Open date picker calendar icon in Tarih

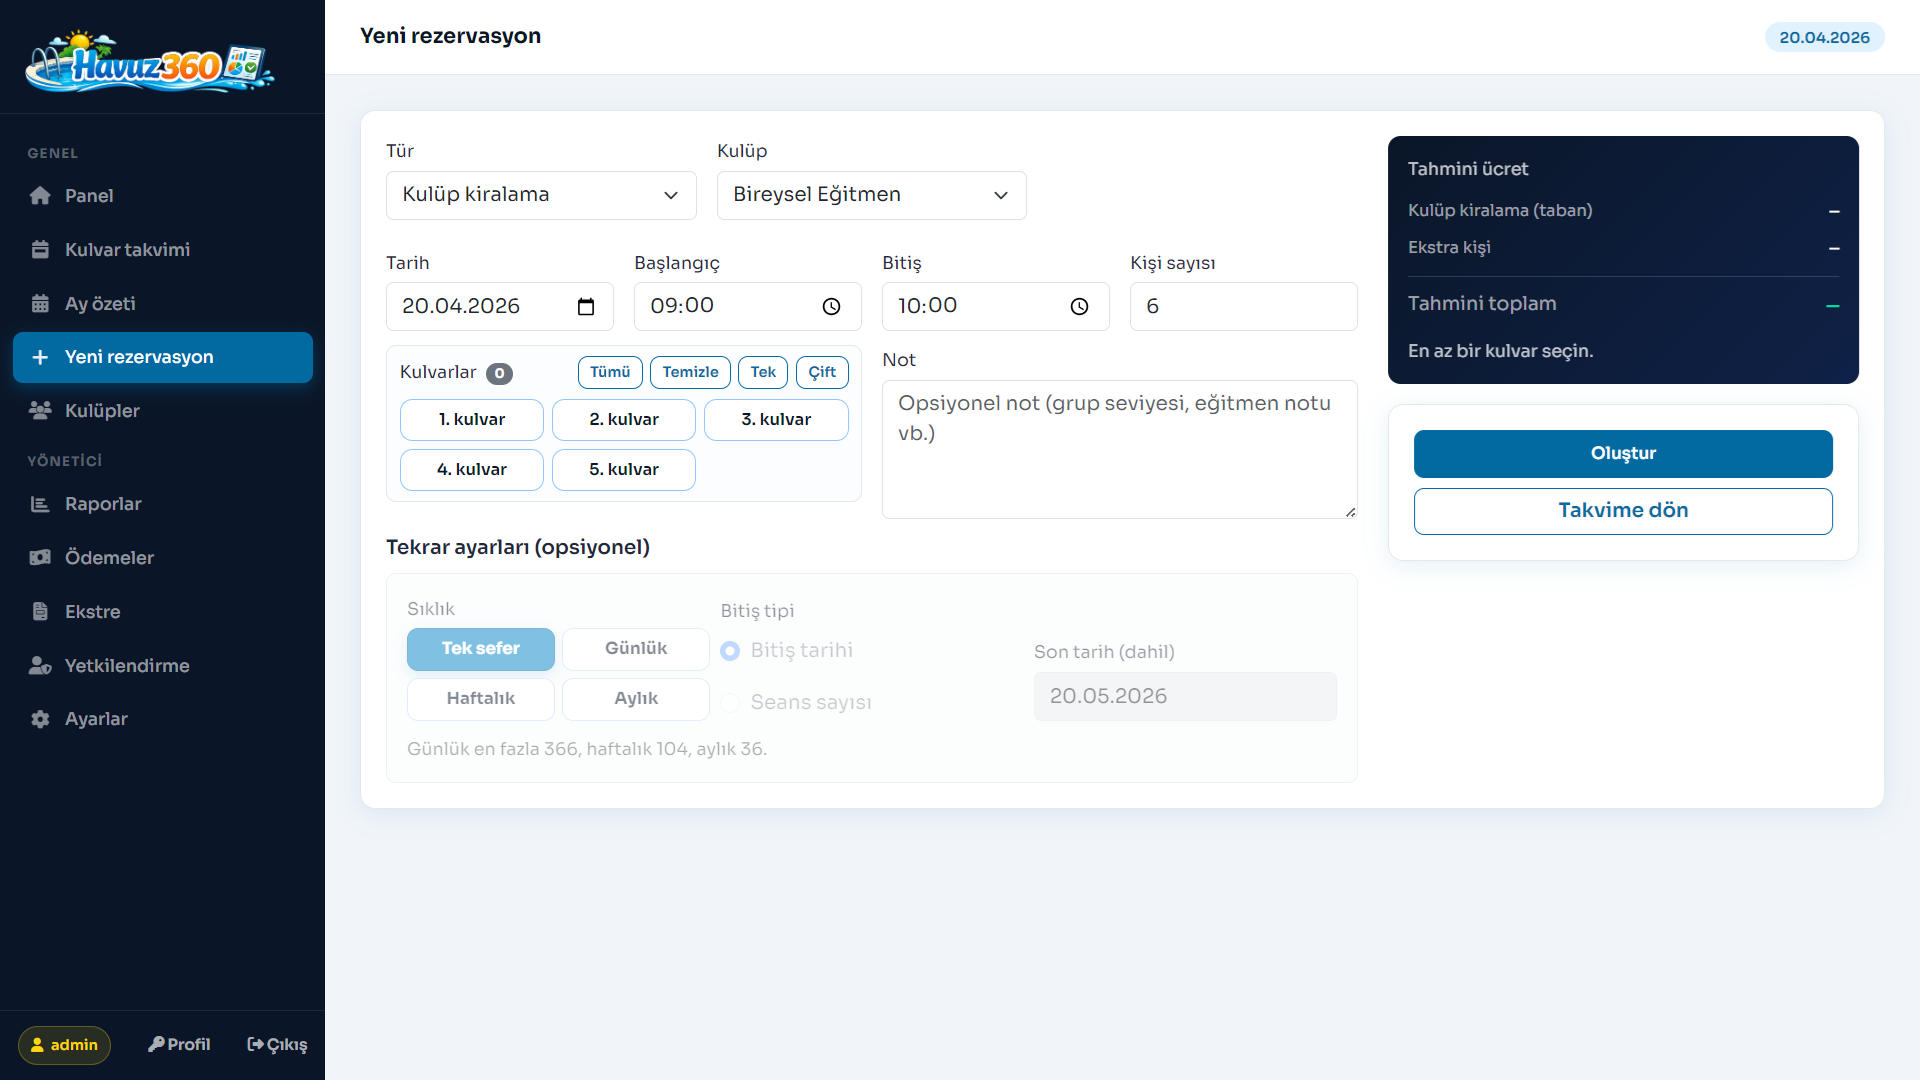586,307
